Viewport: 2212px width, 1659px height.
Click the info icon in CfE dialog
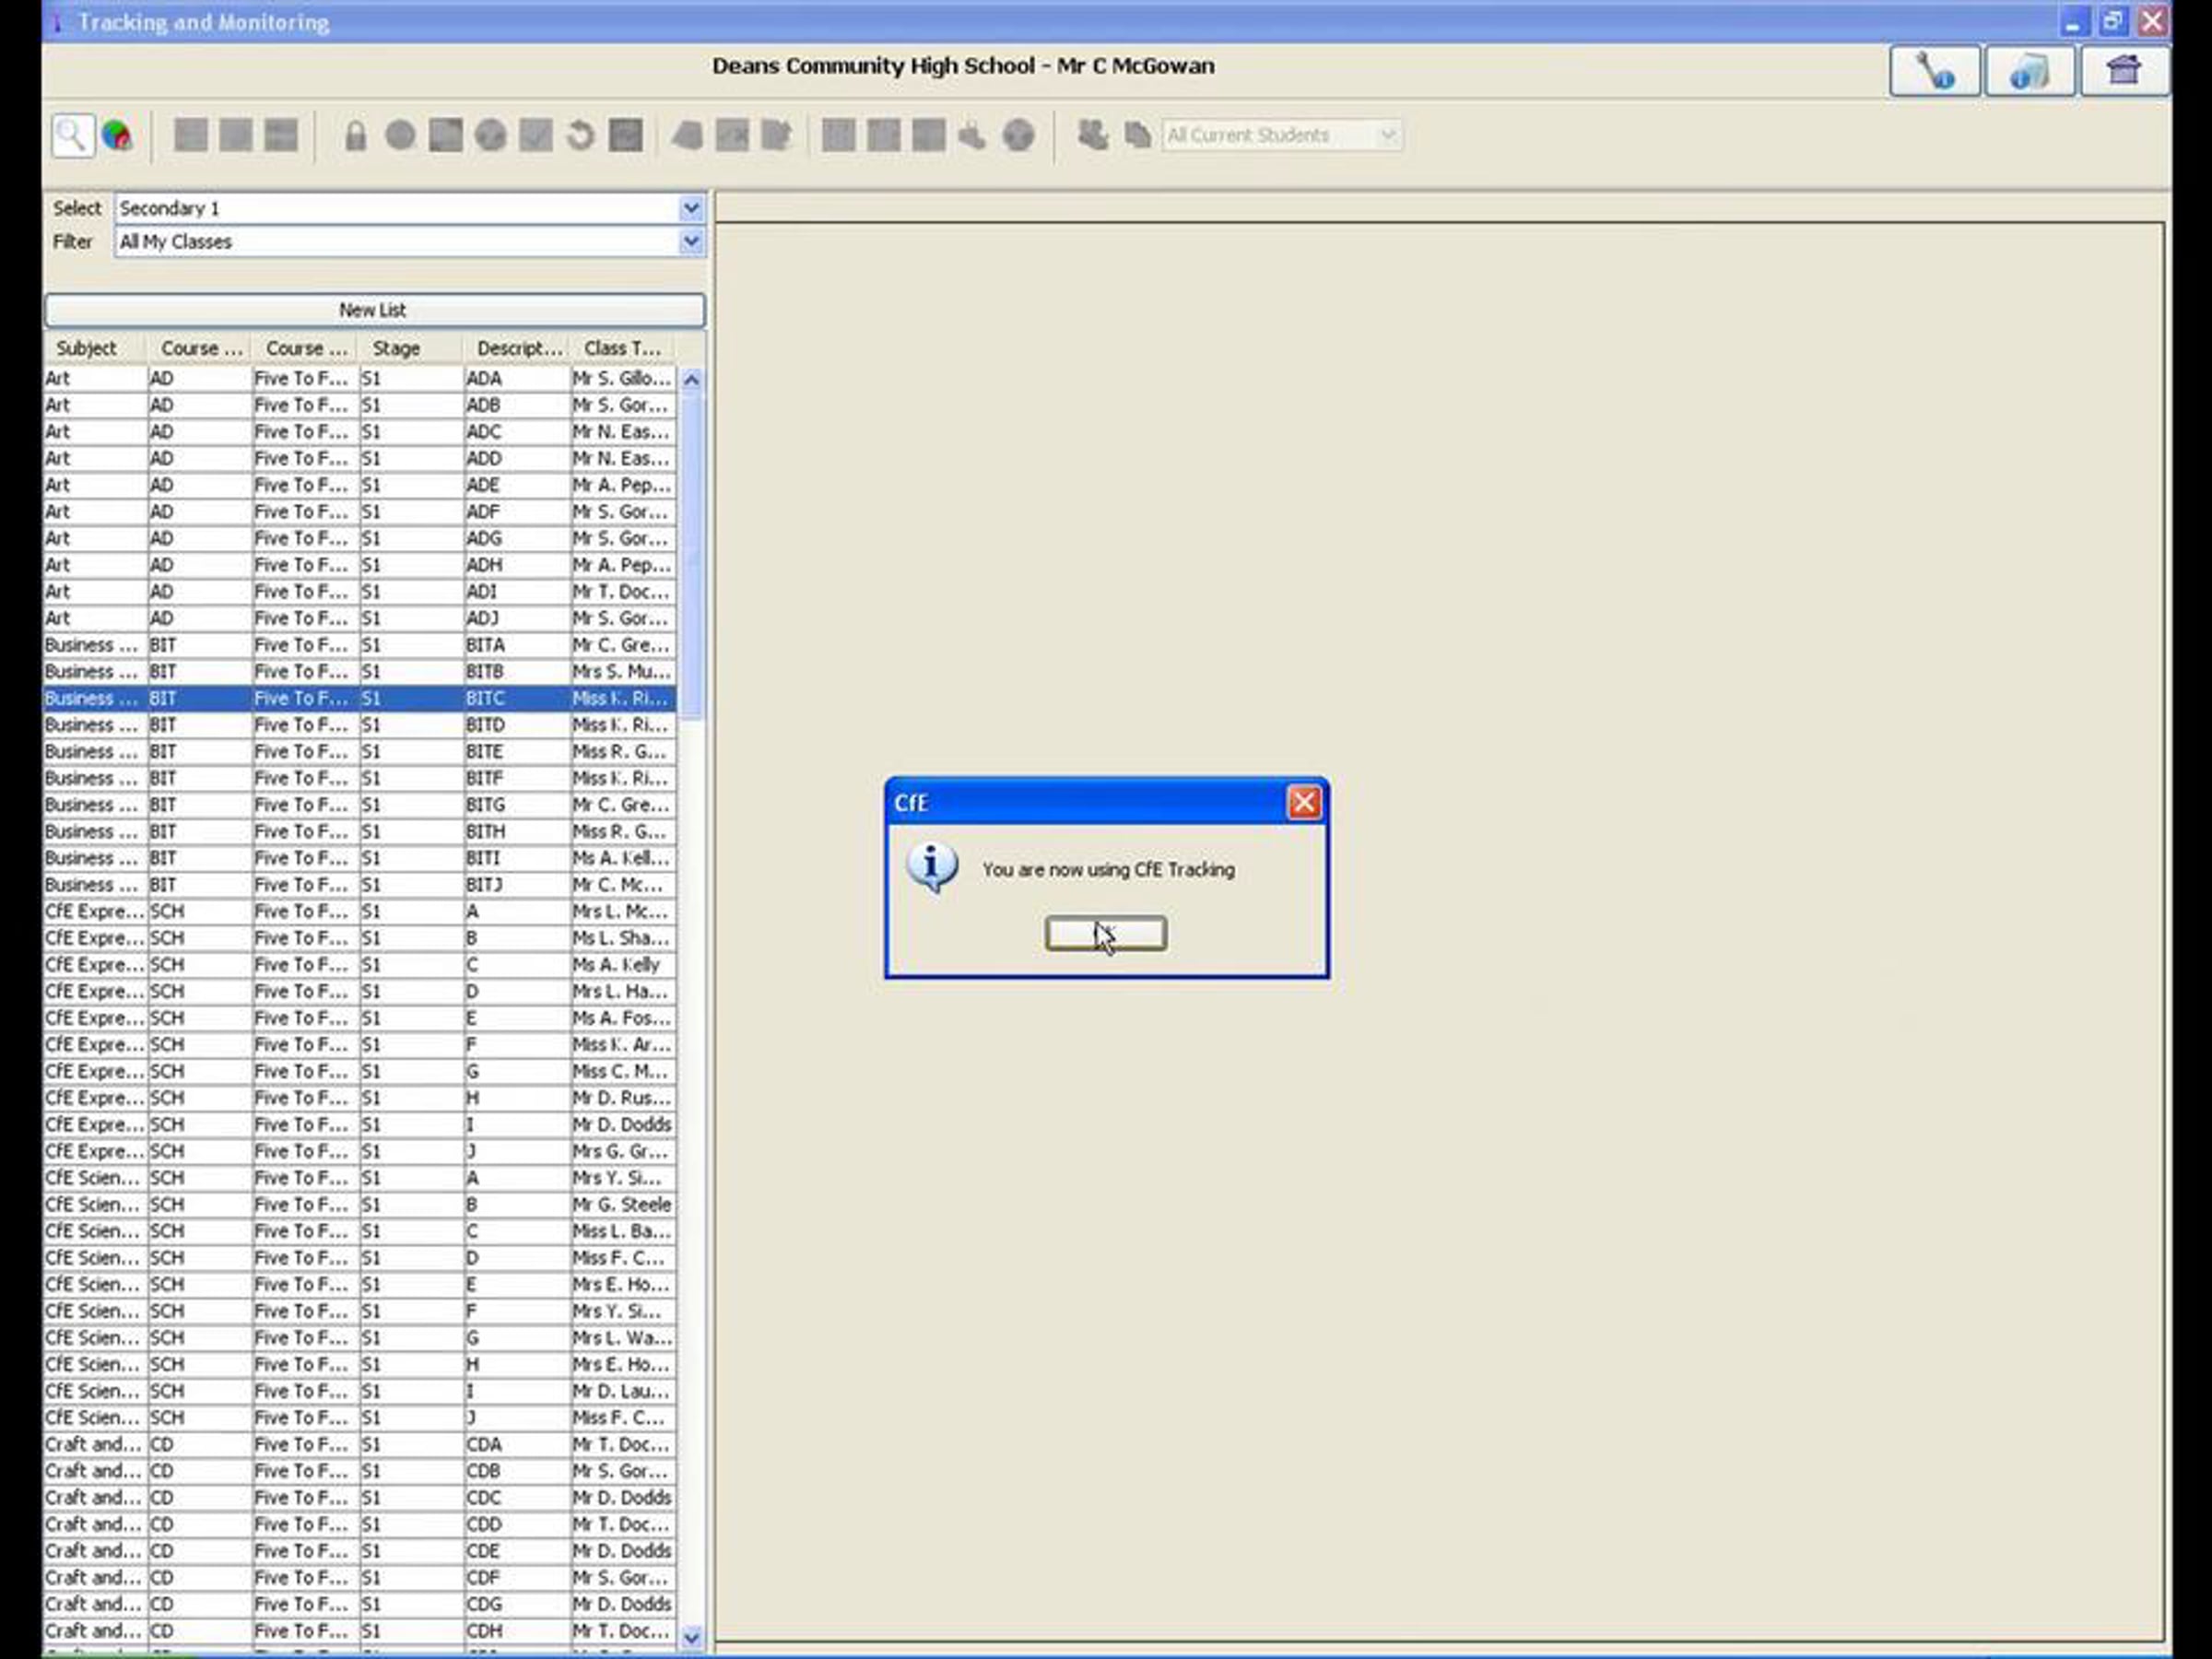pos(932,867)
